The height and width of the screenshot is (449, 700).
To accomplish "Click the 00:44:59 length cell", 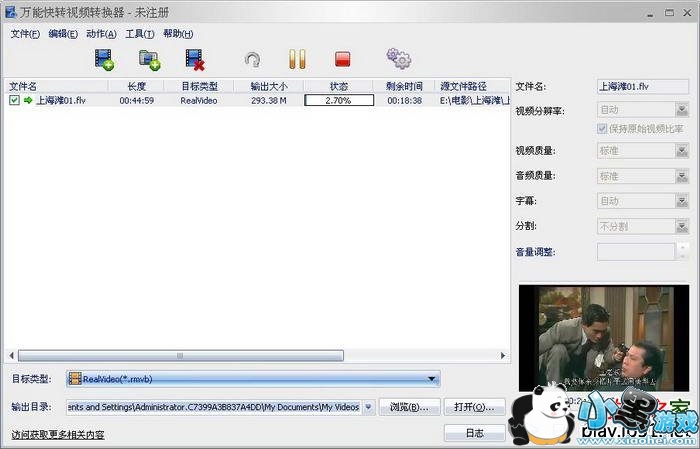I will [x=137, y=100].
